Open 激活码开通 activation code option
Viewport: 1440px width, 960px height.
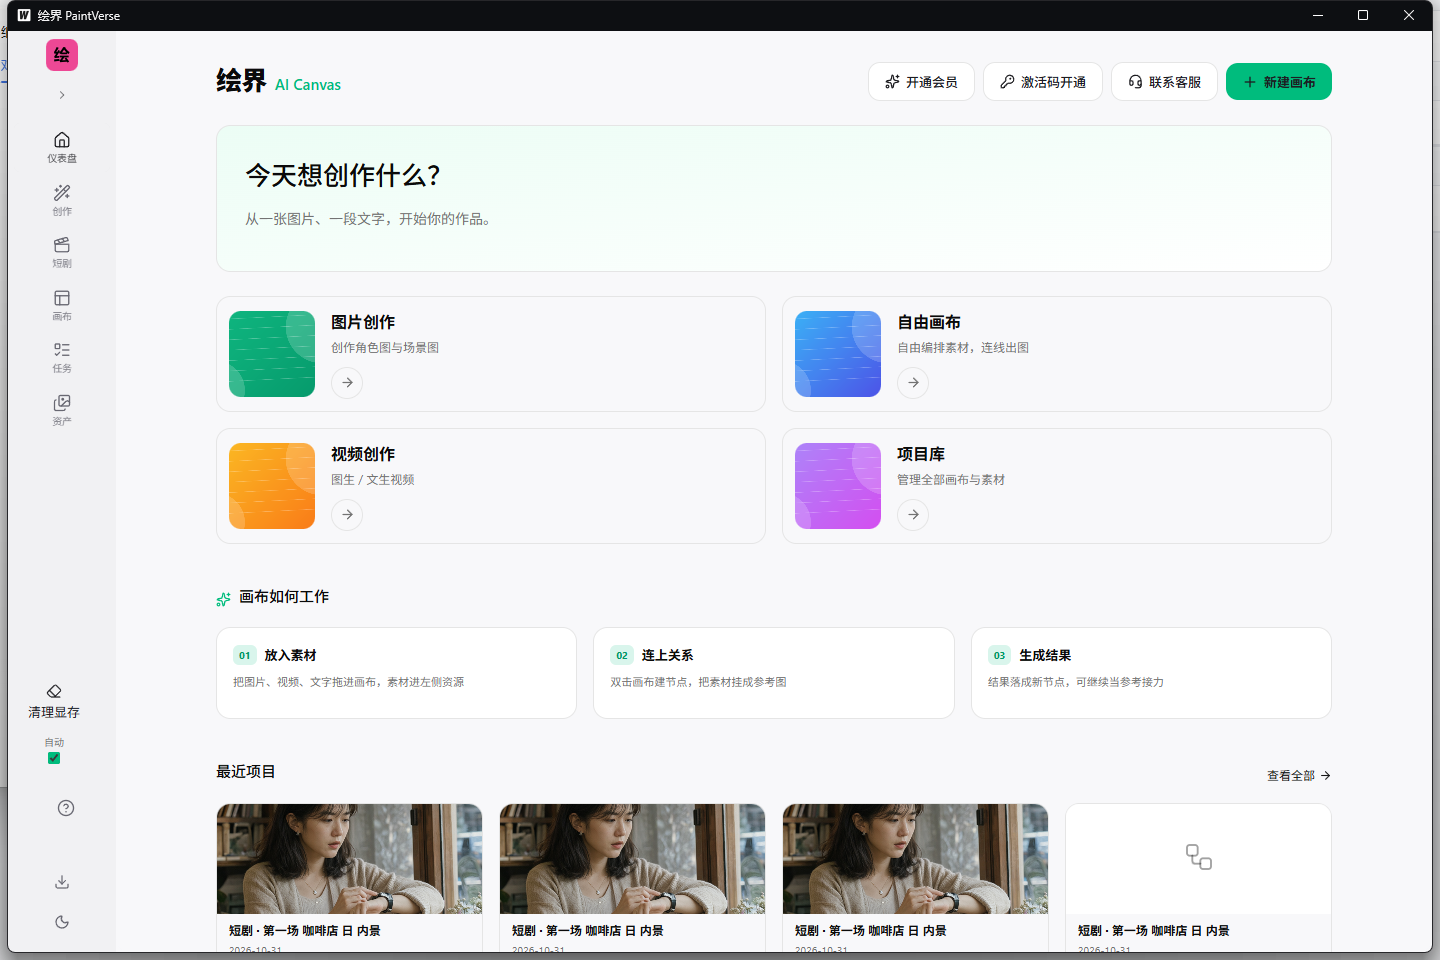click(x=1043, y=82)
